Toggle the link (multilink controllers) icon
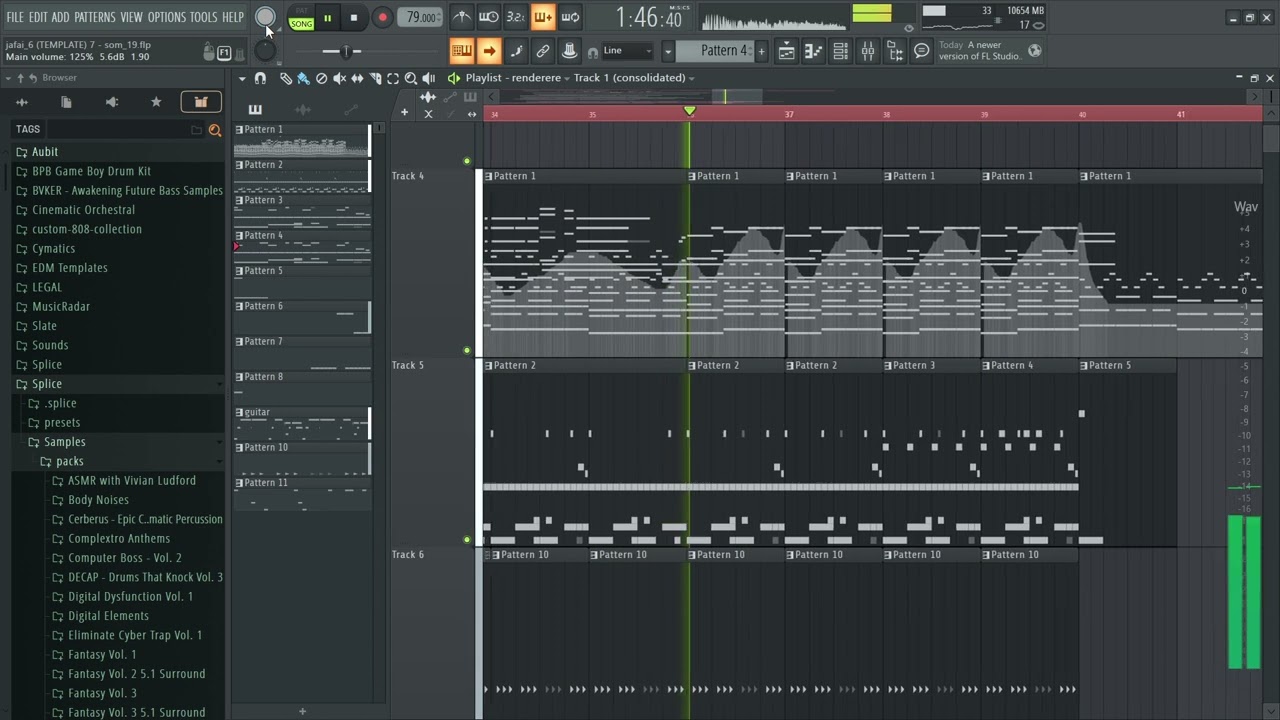 pos(543,51)
